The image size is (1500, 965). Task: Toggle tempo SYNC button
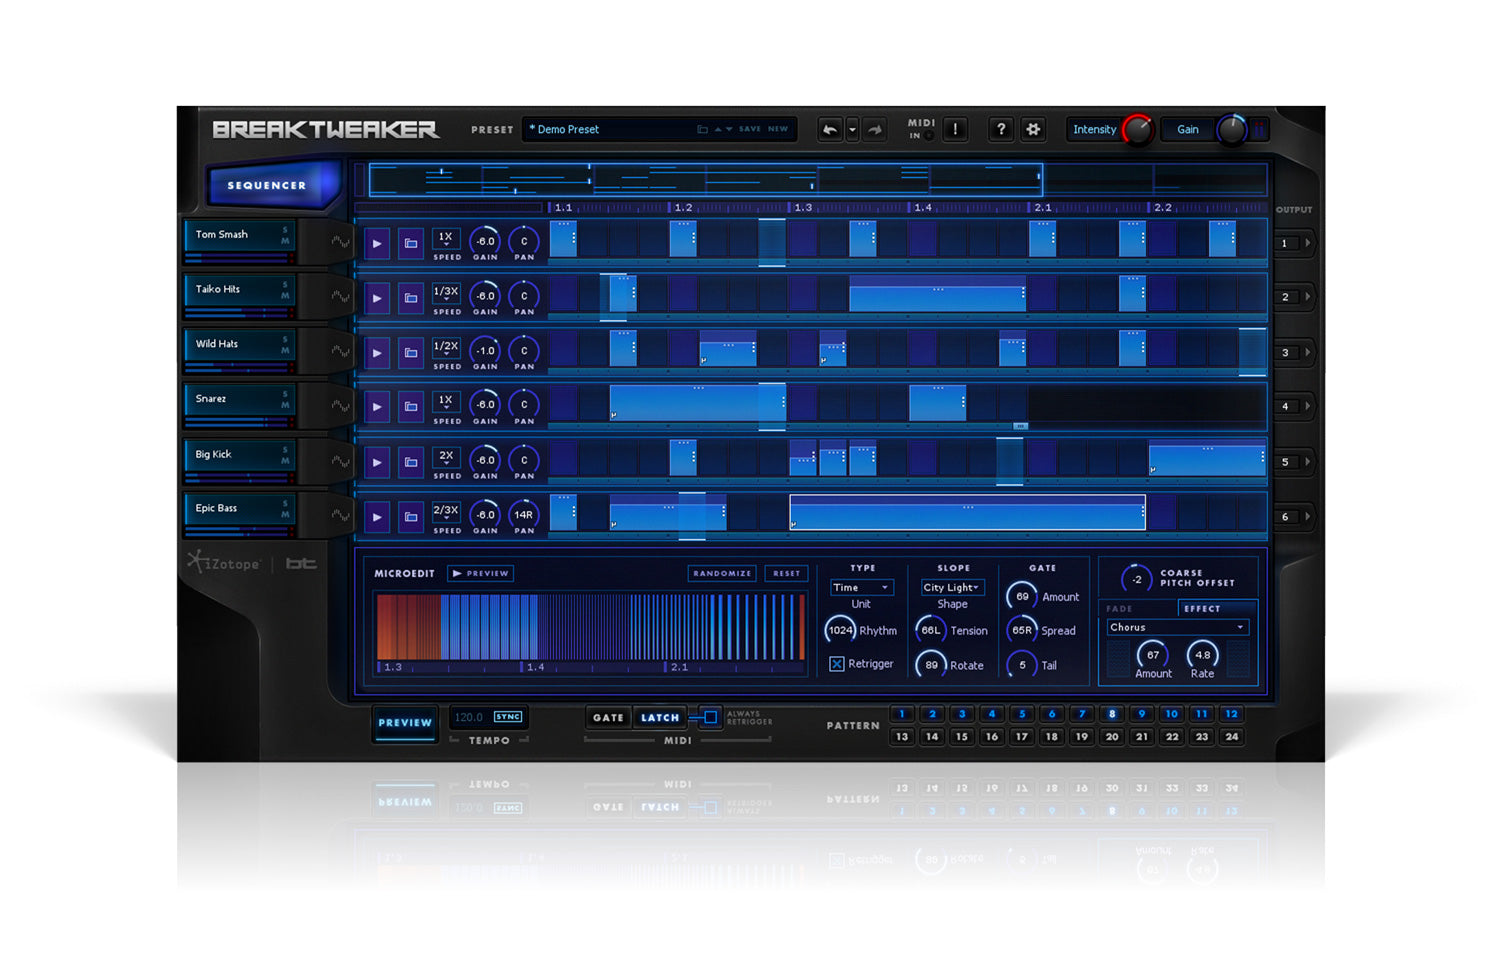coord(508,717)
